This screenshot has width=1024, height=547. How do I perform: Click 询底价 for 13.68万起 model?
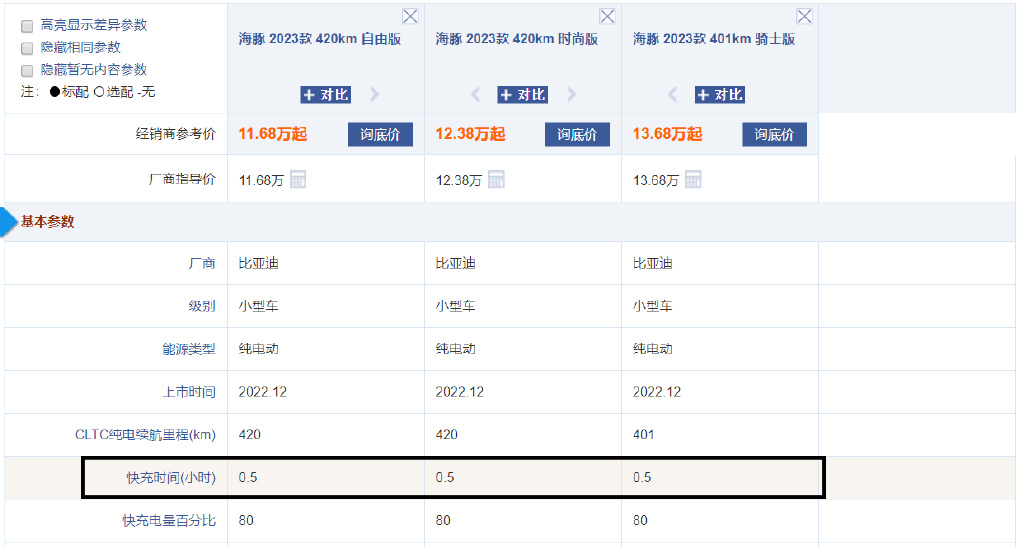(775, 134)
